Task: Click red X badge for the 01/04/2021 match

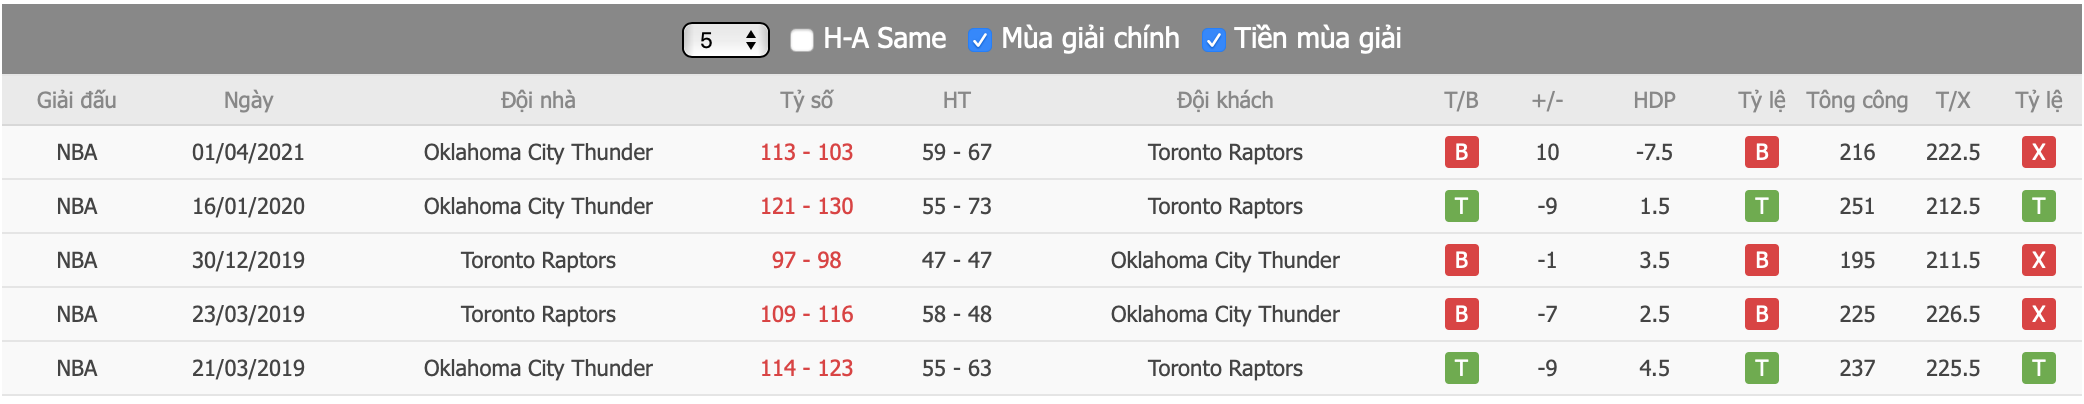Action: (x=2038, y=152)
